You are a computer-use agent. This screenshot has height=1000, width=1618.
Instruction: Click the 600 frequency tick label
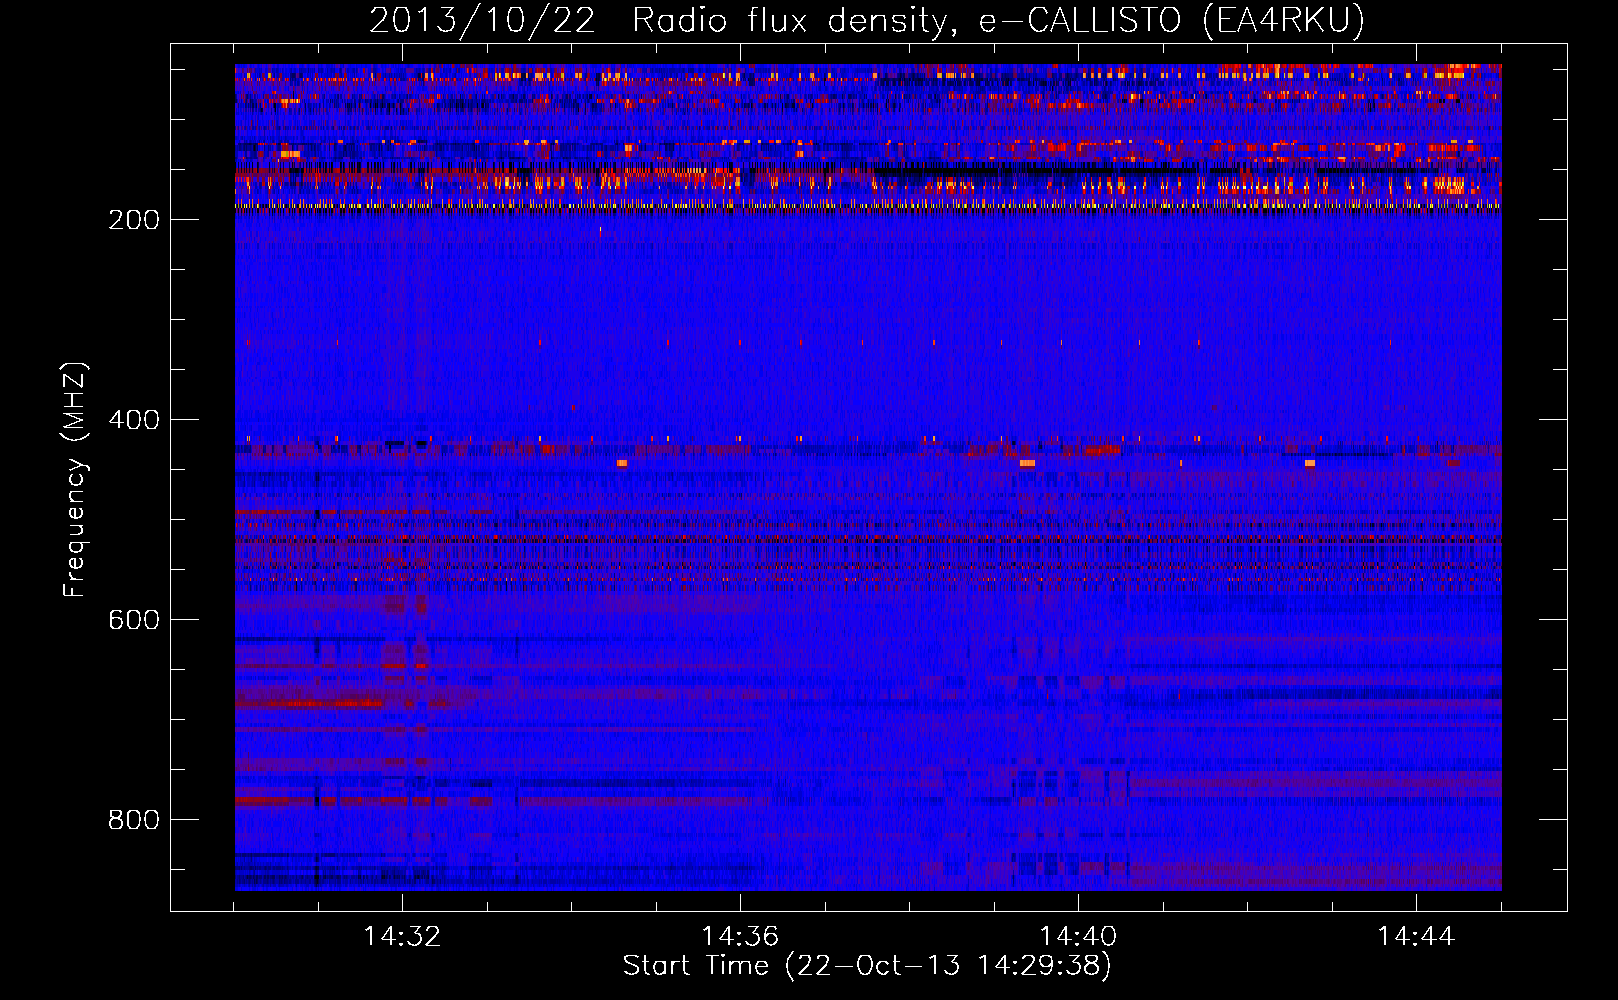(134, 620)
